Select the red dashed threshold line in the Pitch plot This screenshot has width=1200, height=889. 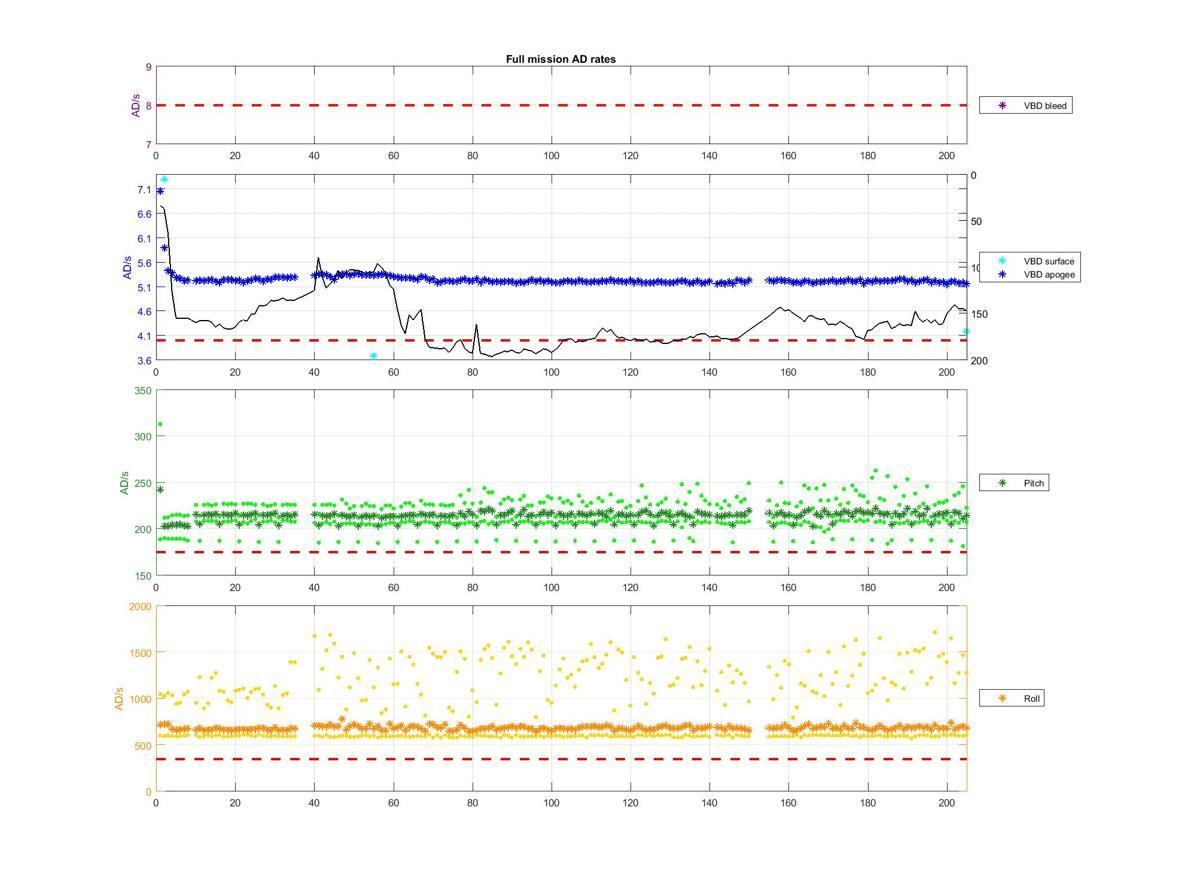pyautogui.click(x=561, y=552)
